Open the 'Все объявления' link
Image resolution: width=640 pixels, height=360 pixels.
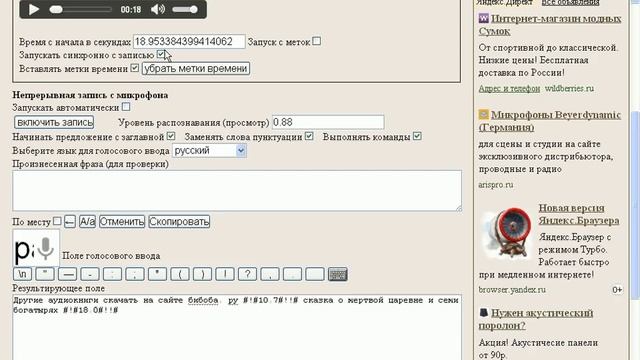click(x=570, y=3)
